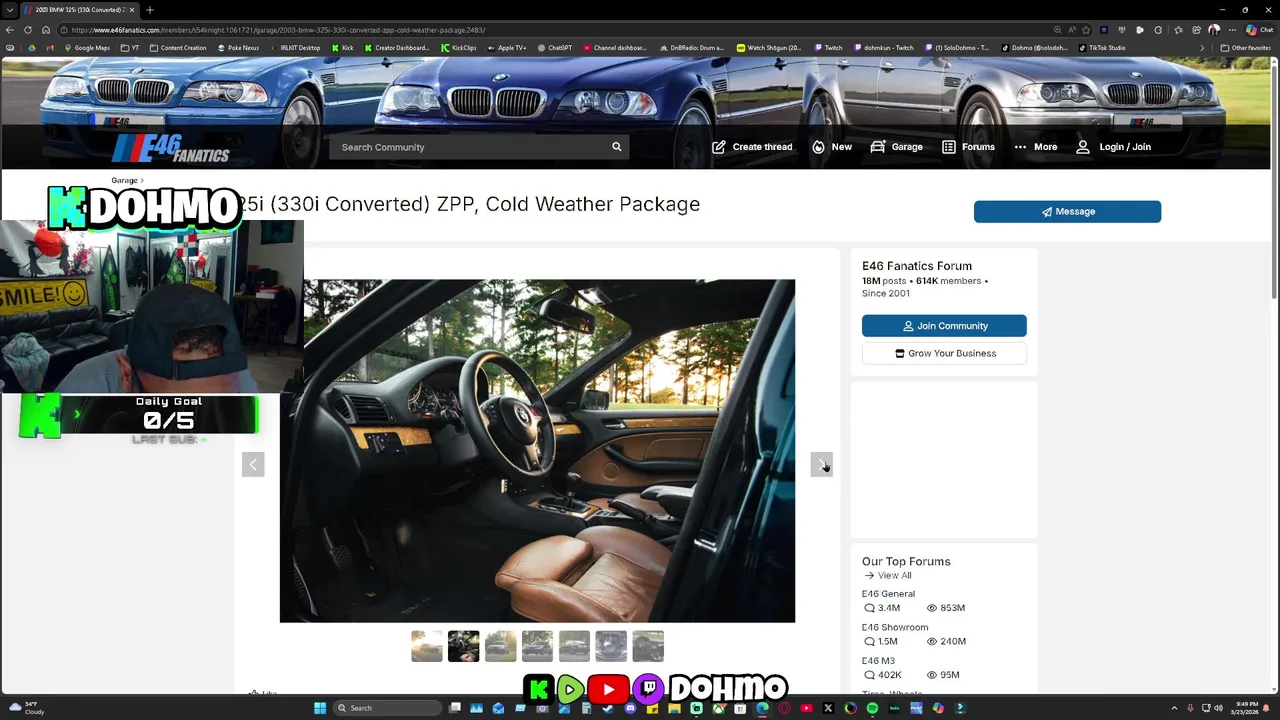Viewport: 1280px width, 720px height.
Task: Open the KickClips bookmark
Action: pos(459,48)
